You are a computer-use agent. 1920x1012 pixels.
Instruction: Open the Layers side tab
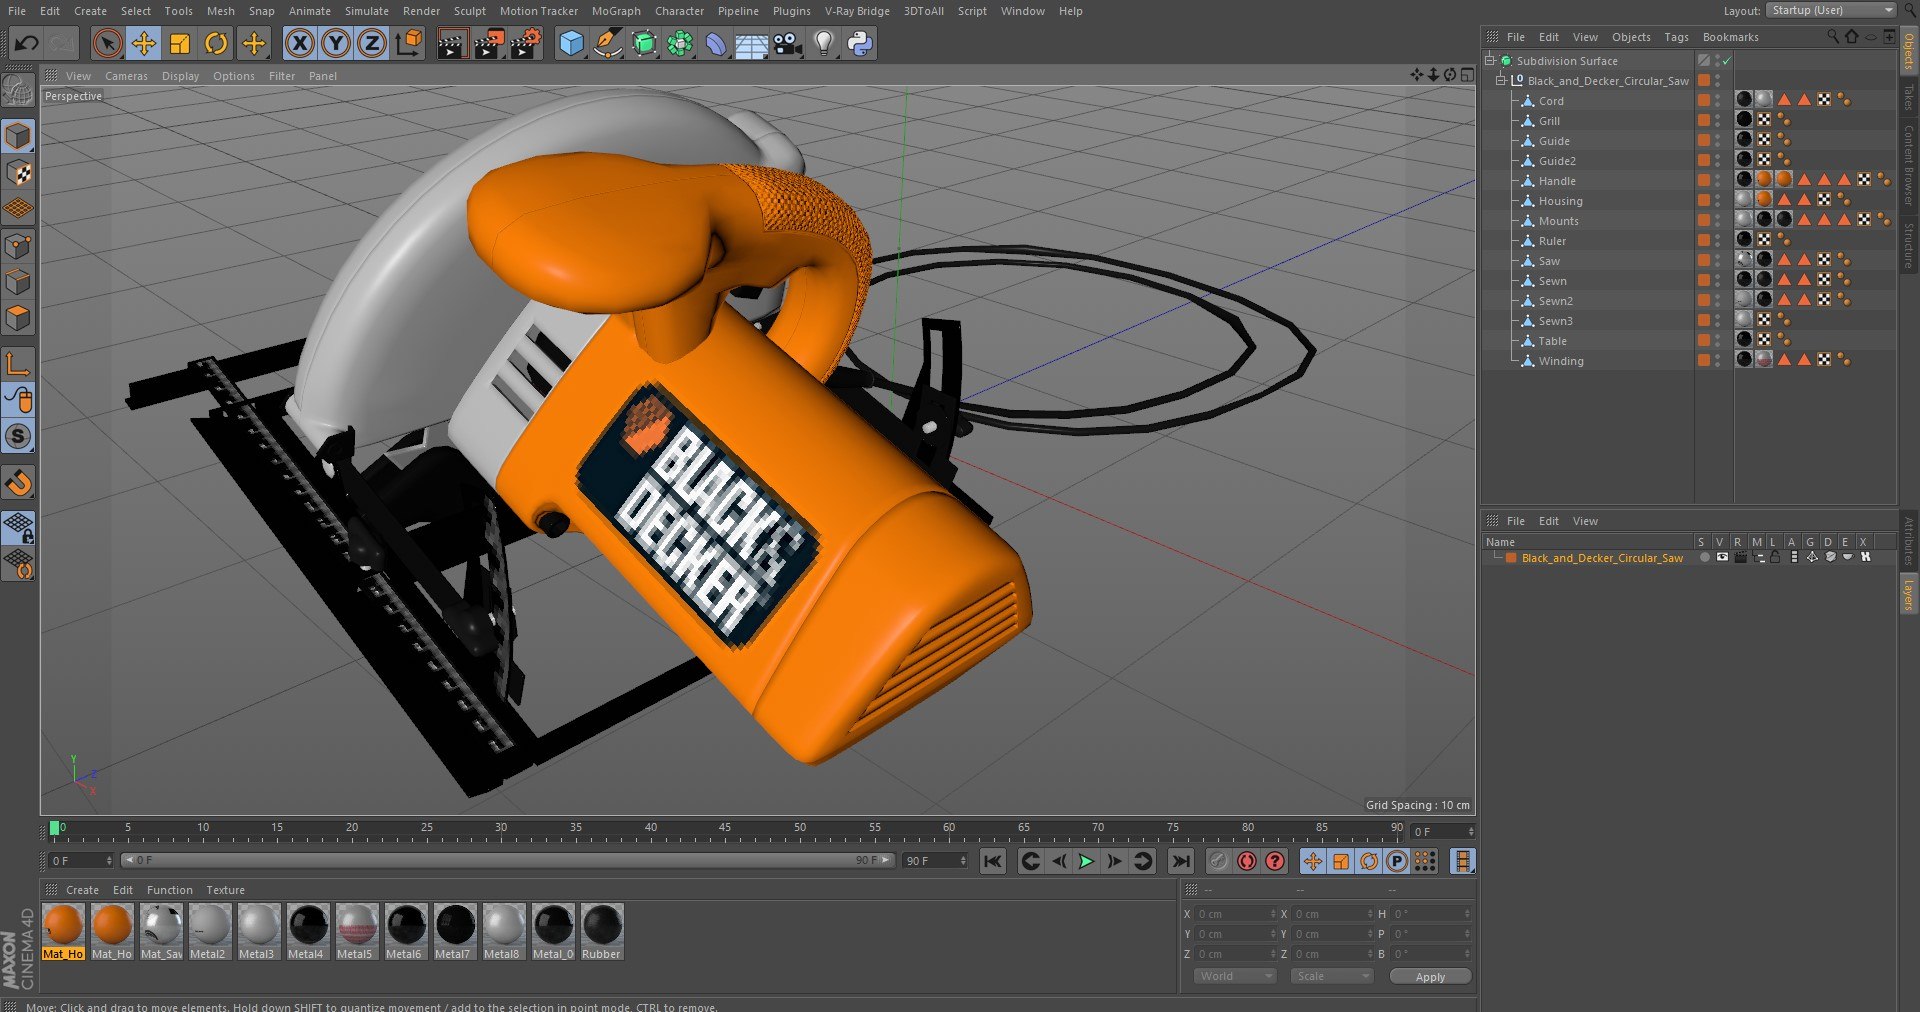tap(1908, 594)
